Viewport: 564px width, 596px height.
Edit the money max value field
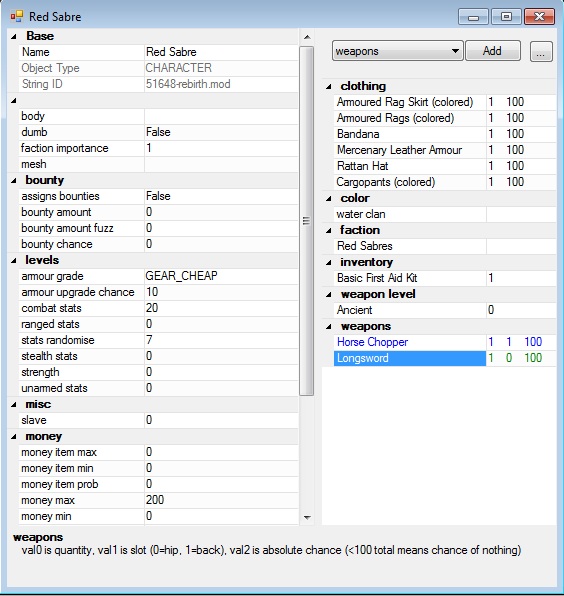click(220, 500)
